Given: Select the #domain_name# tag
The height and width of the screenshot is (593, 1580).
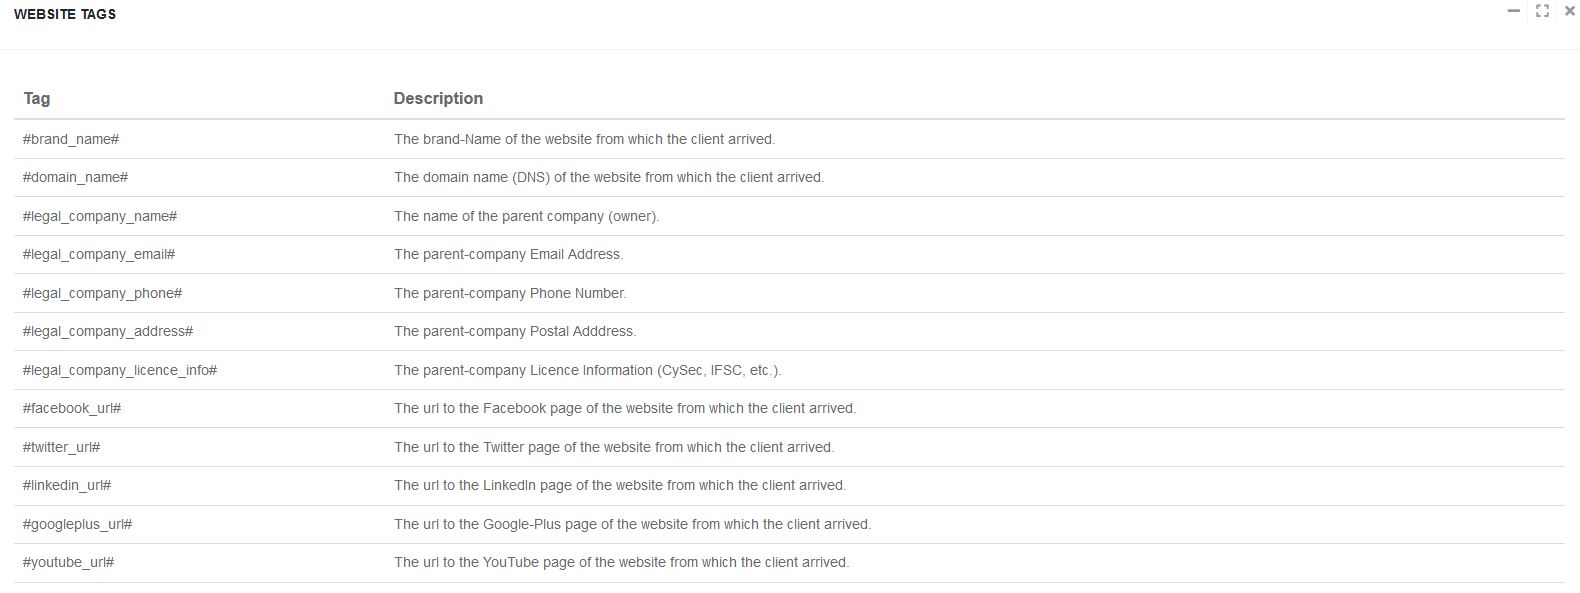Looking at the screenshot, I should coord(75,177).
